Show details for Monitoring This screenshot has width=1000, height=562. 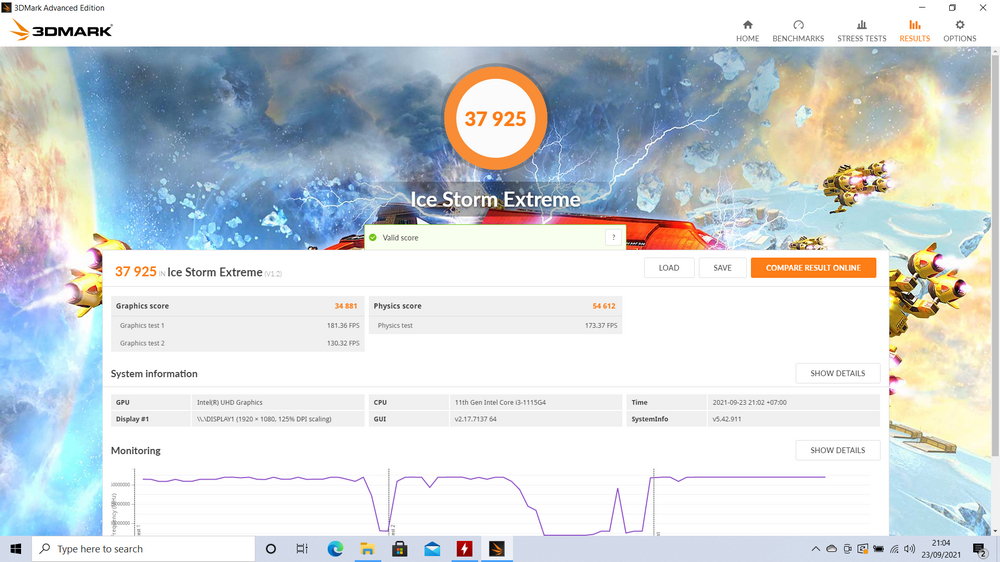point(837,450)
